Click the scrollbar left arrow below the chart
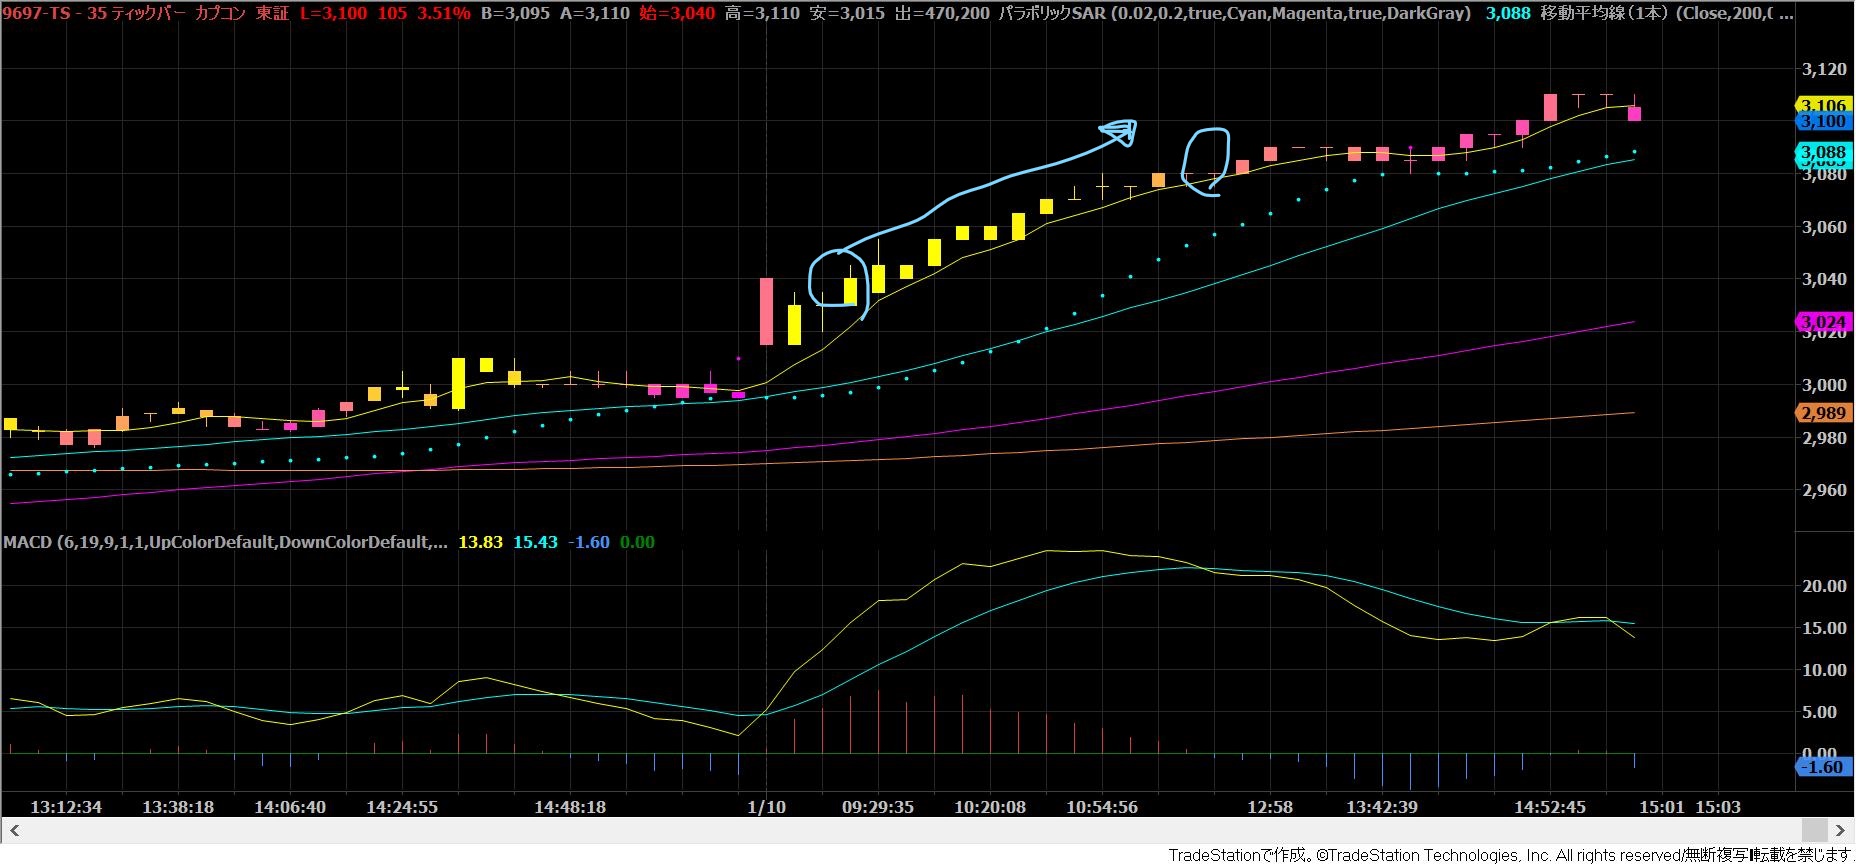1856x864 pixels. (x=14, y=830)
